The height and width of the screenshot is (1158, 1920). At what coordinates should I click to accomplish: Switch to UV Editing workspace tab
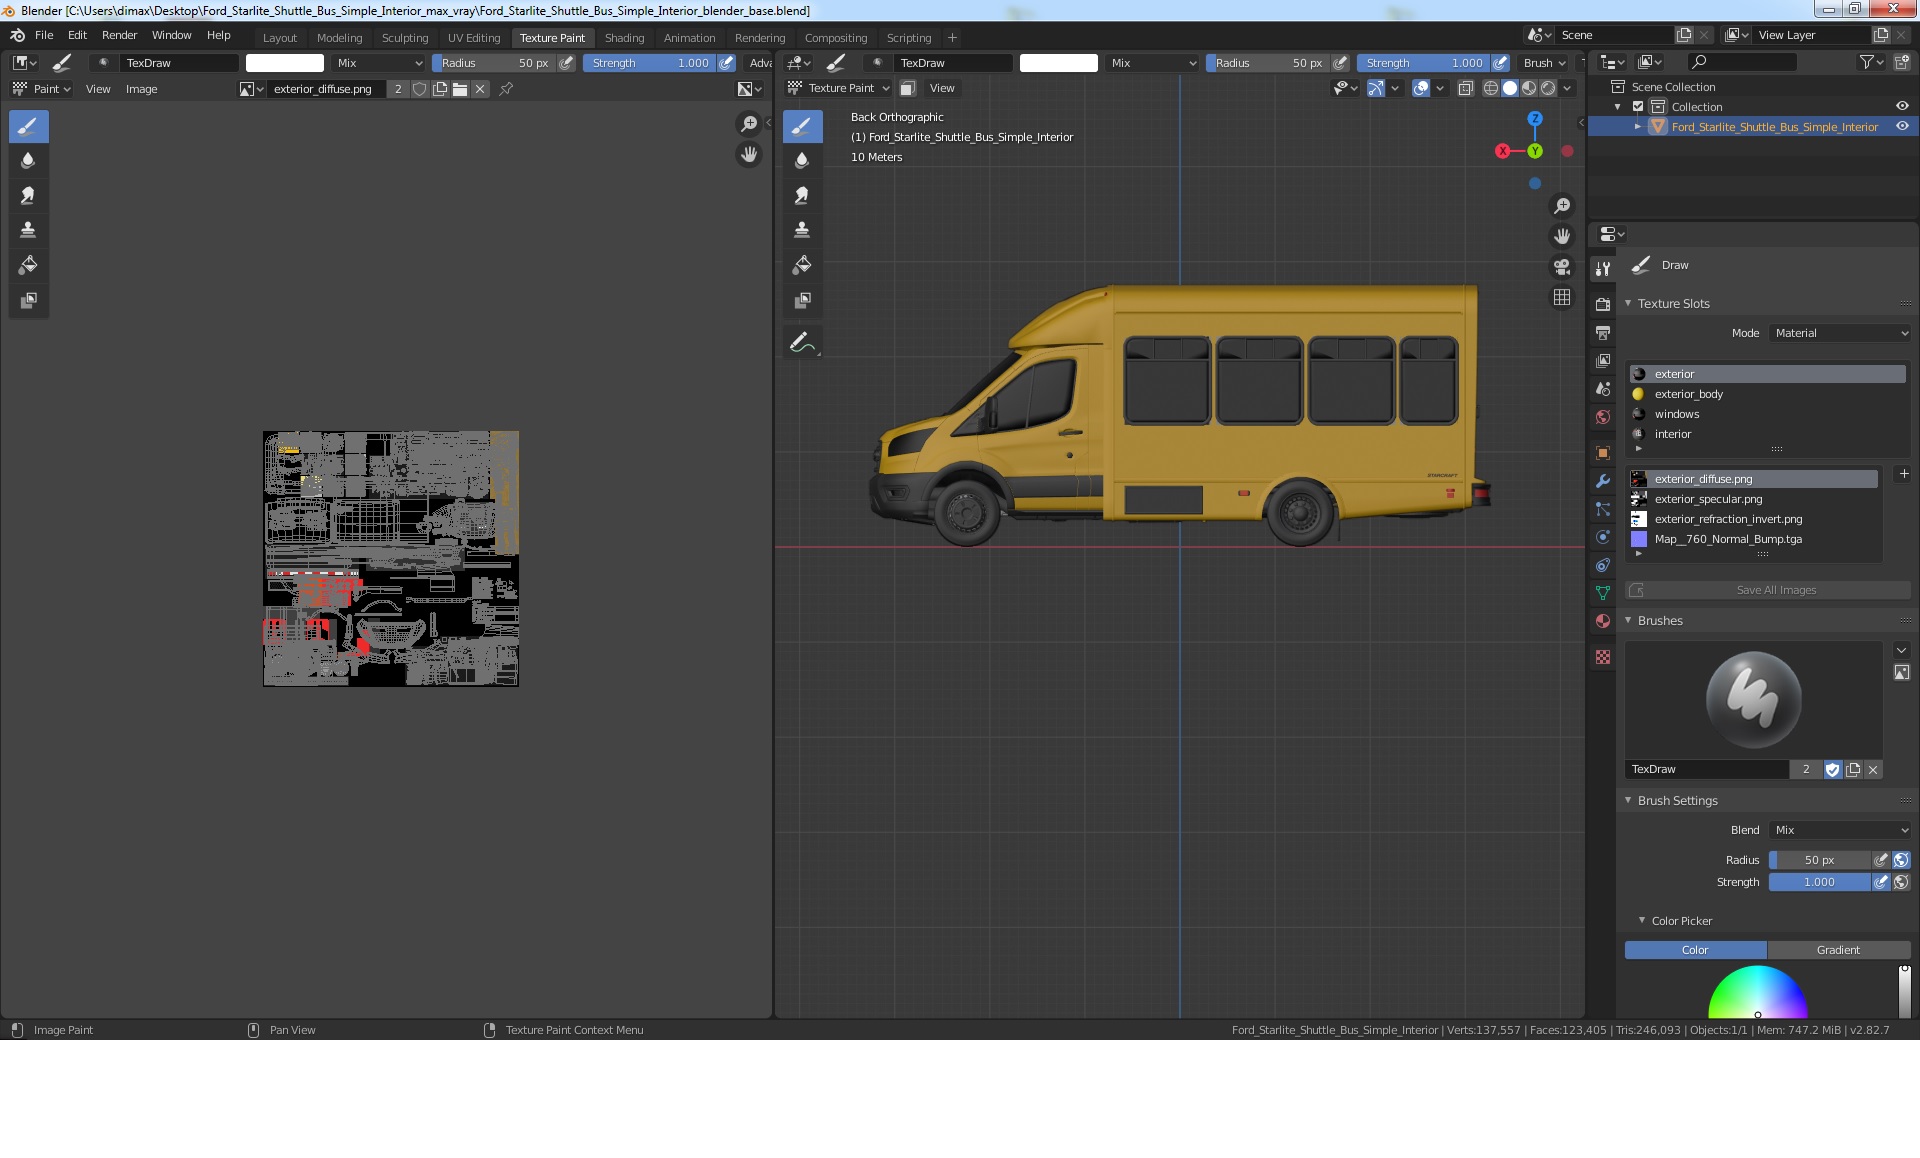[474, 38]
